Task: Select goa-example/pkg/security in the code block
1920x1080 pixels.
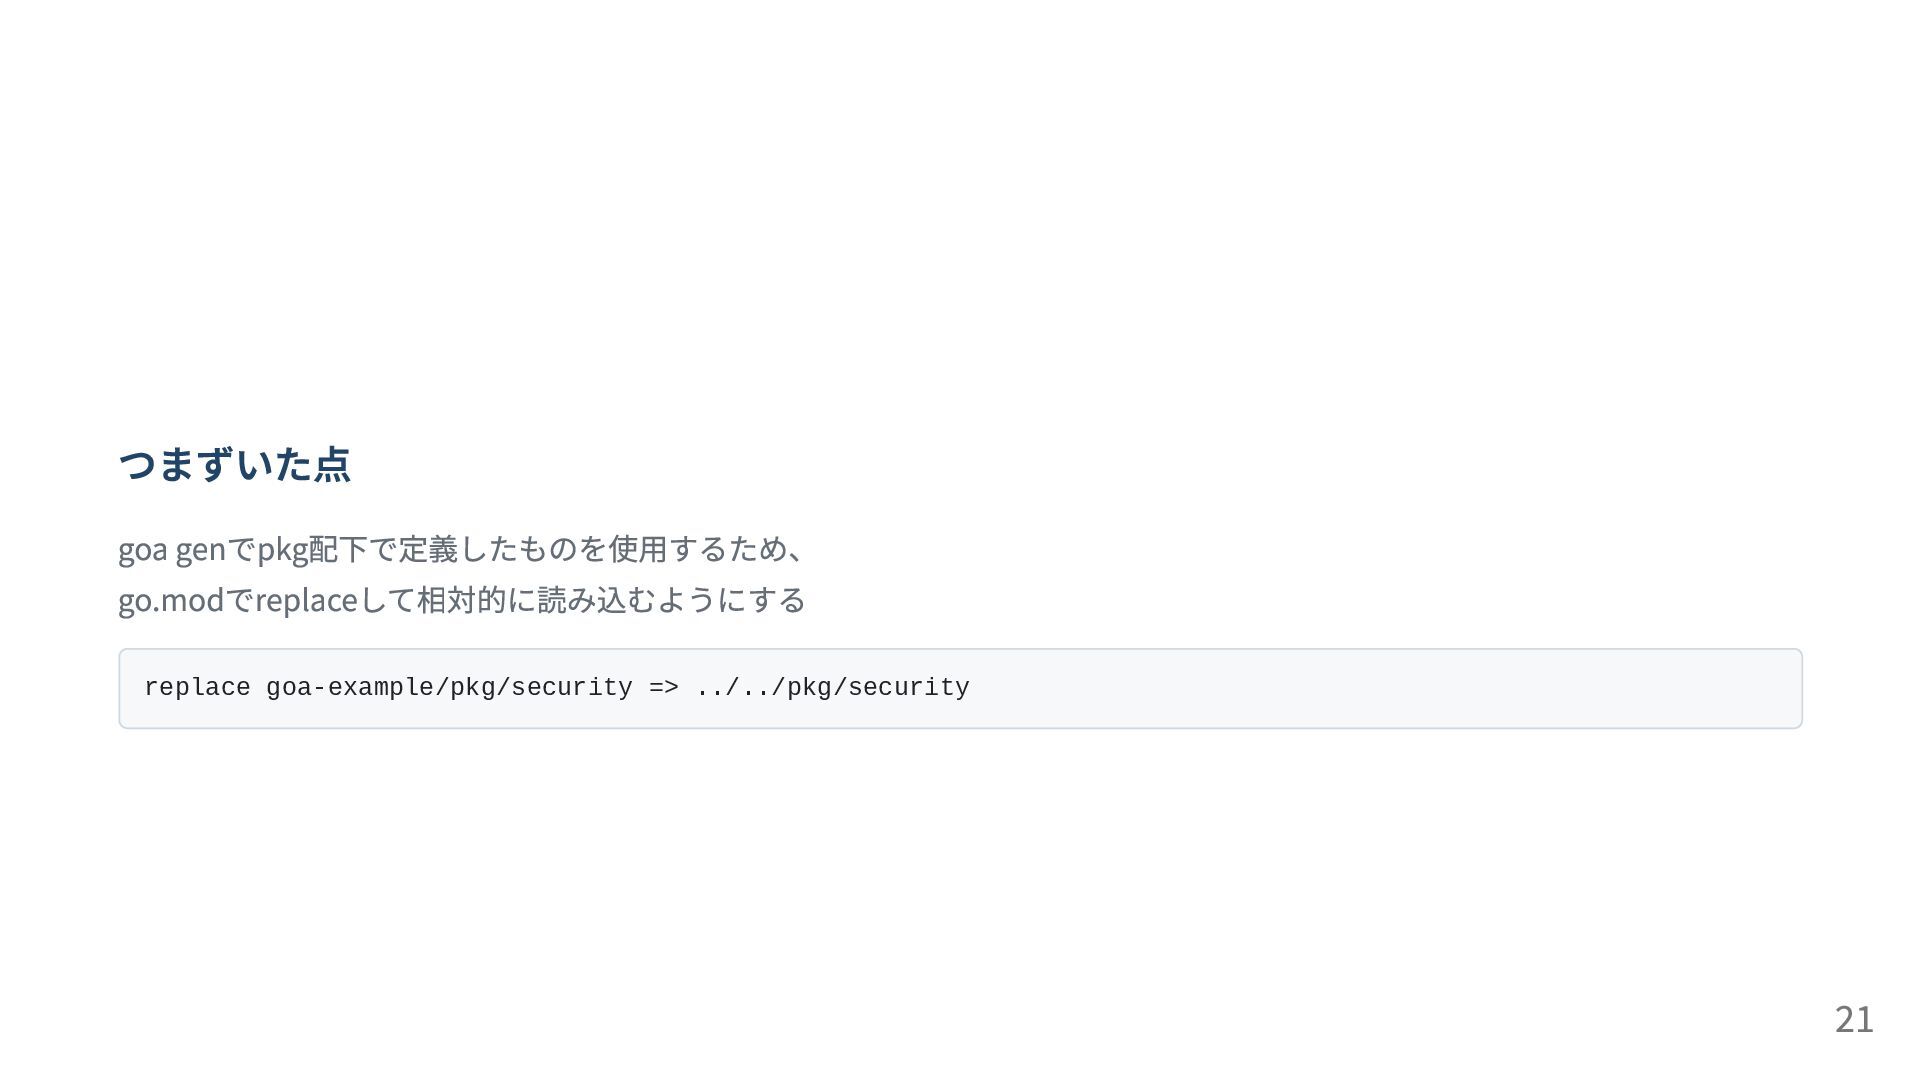Action: pos(449,688)
